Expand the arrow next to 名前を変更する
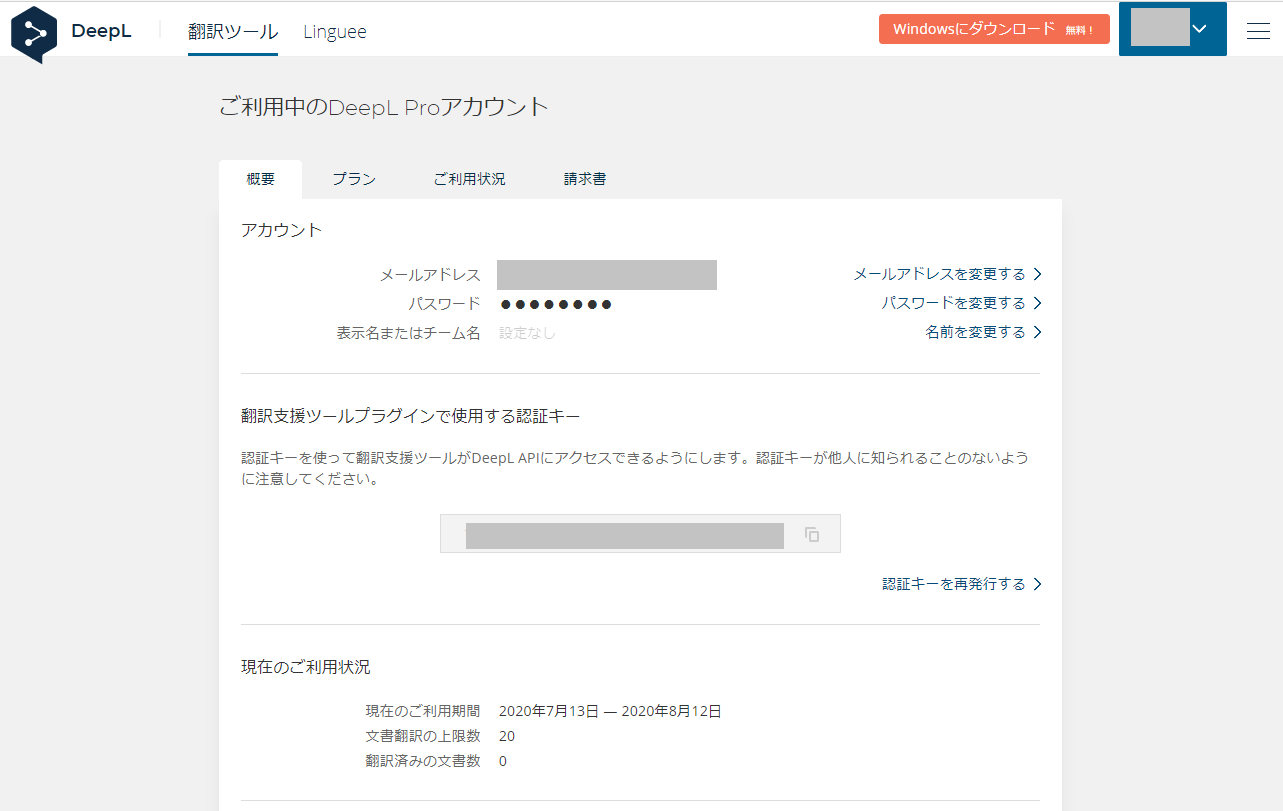The height and width of the screenshot is (811, 1283). click(1038, 332)
